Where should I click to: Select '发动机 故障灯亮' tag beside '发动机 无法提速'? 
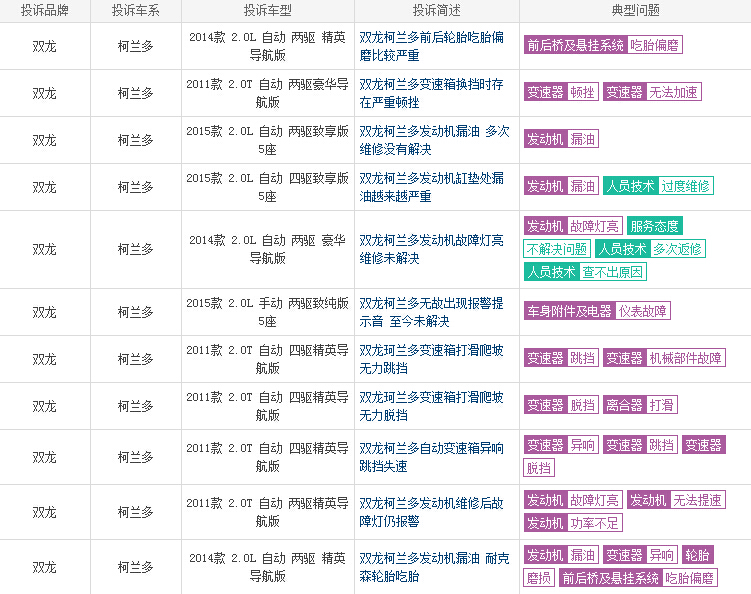pyautogui.click(x=573, y=500)
